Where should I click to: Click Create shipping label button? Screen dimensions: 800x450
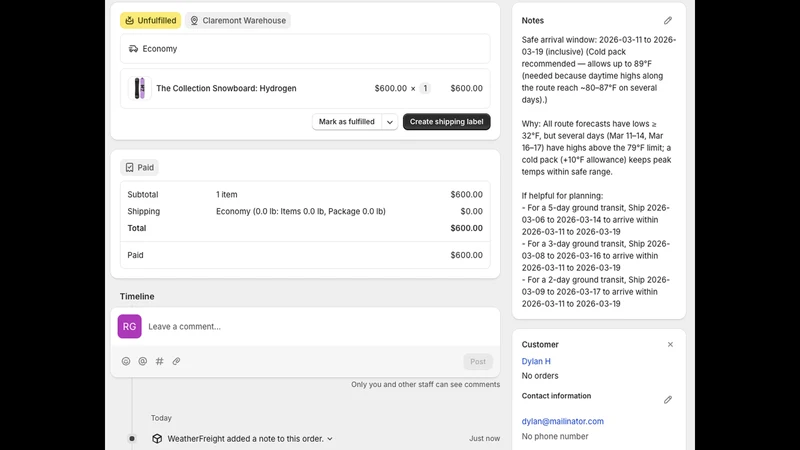coord(446,121)
